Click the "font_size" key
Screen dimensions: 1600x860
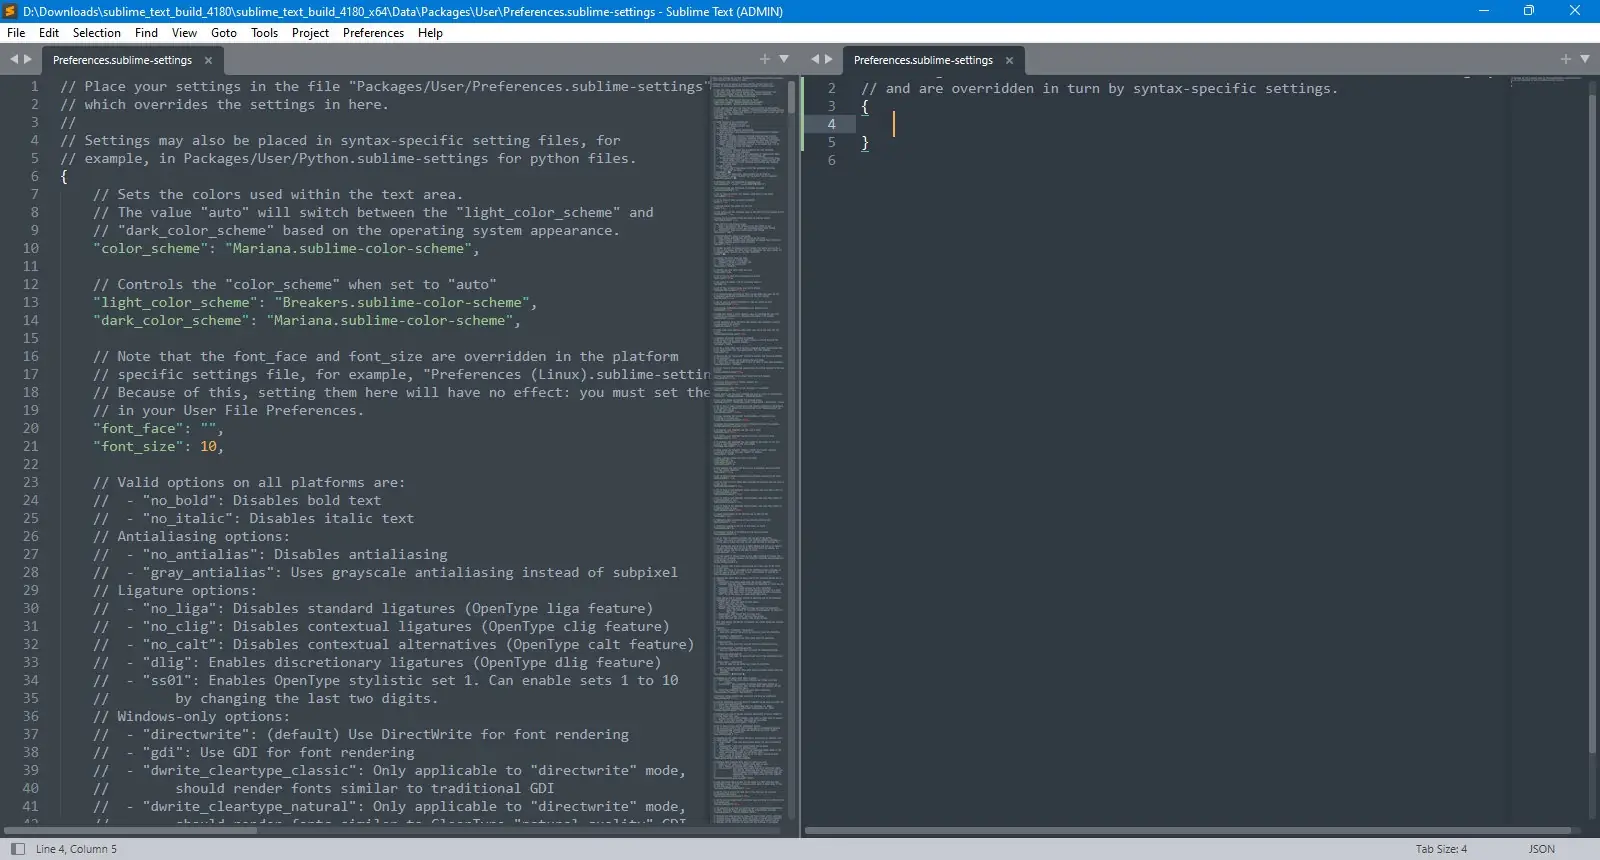[138, 447]
